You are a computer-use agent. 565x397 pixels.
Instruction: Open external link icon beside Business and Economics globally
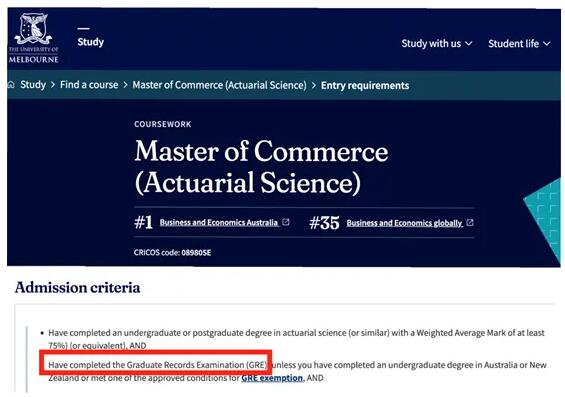click(470, 223)
